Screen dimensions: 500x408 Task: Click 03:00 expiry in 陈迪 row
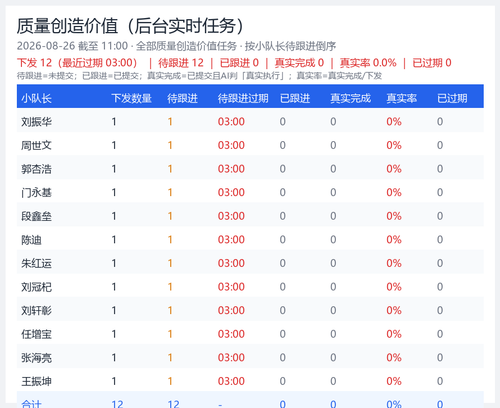[x=231, y=240]
